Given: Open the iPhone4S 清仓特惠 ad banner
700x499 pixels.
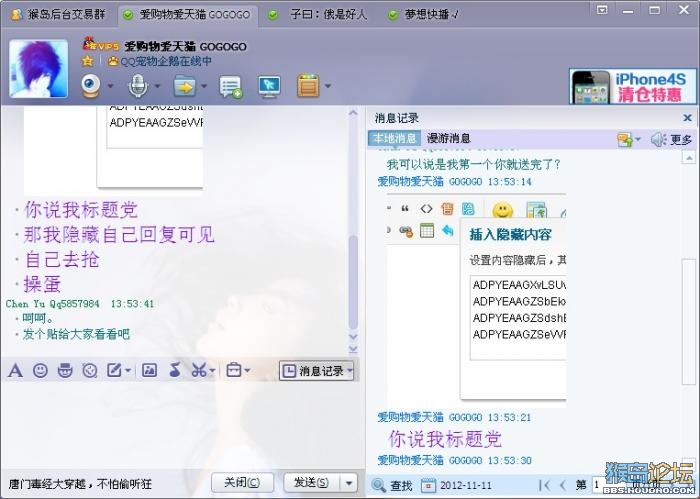Looking at the screenshot, I should (x=633, y=87).
